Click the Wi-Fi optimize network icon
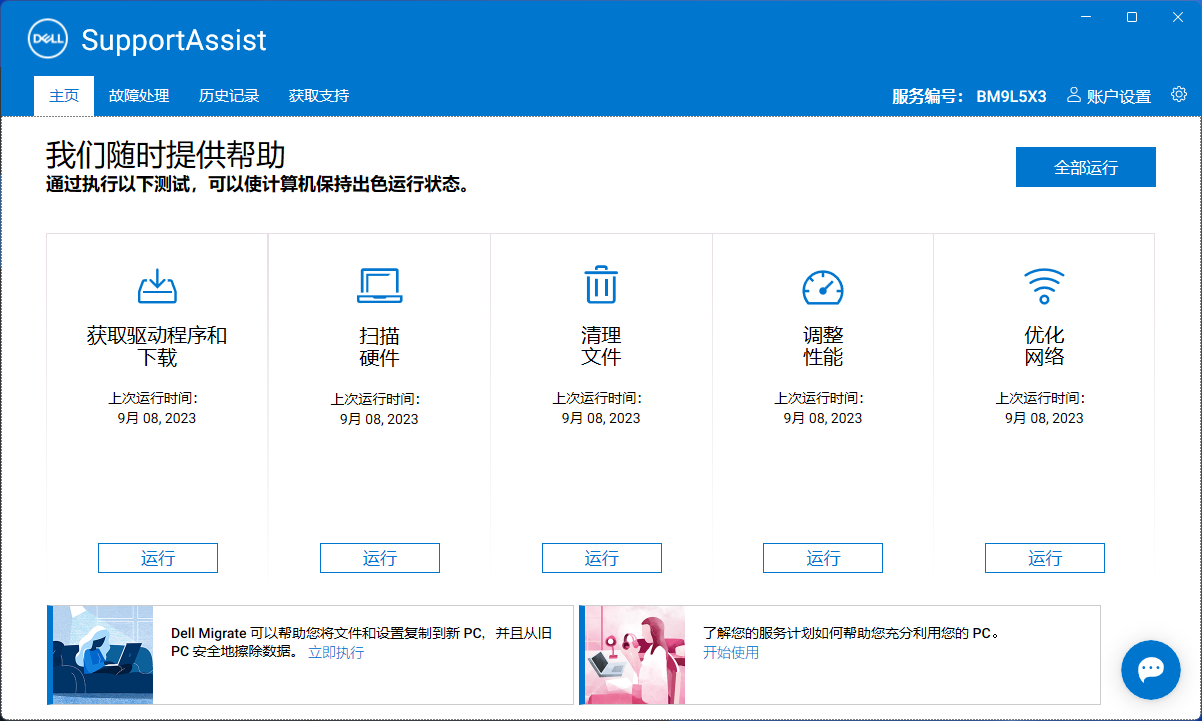Viewport: 1202px width, 721px height. point(1044,286)
